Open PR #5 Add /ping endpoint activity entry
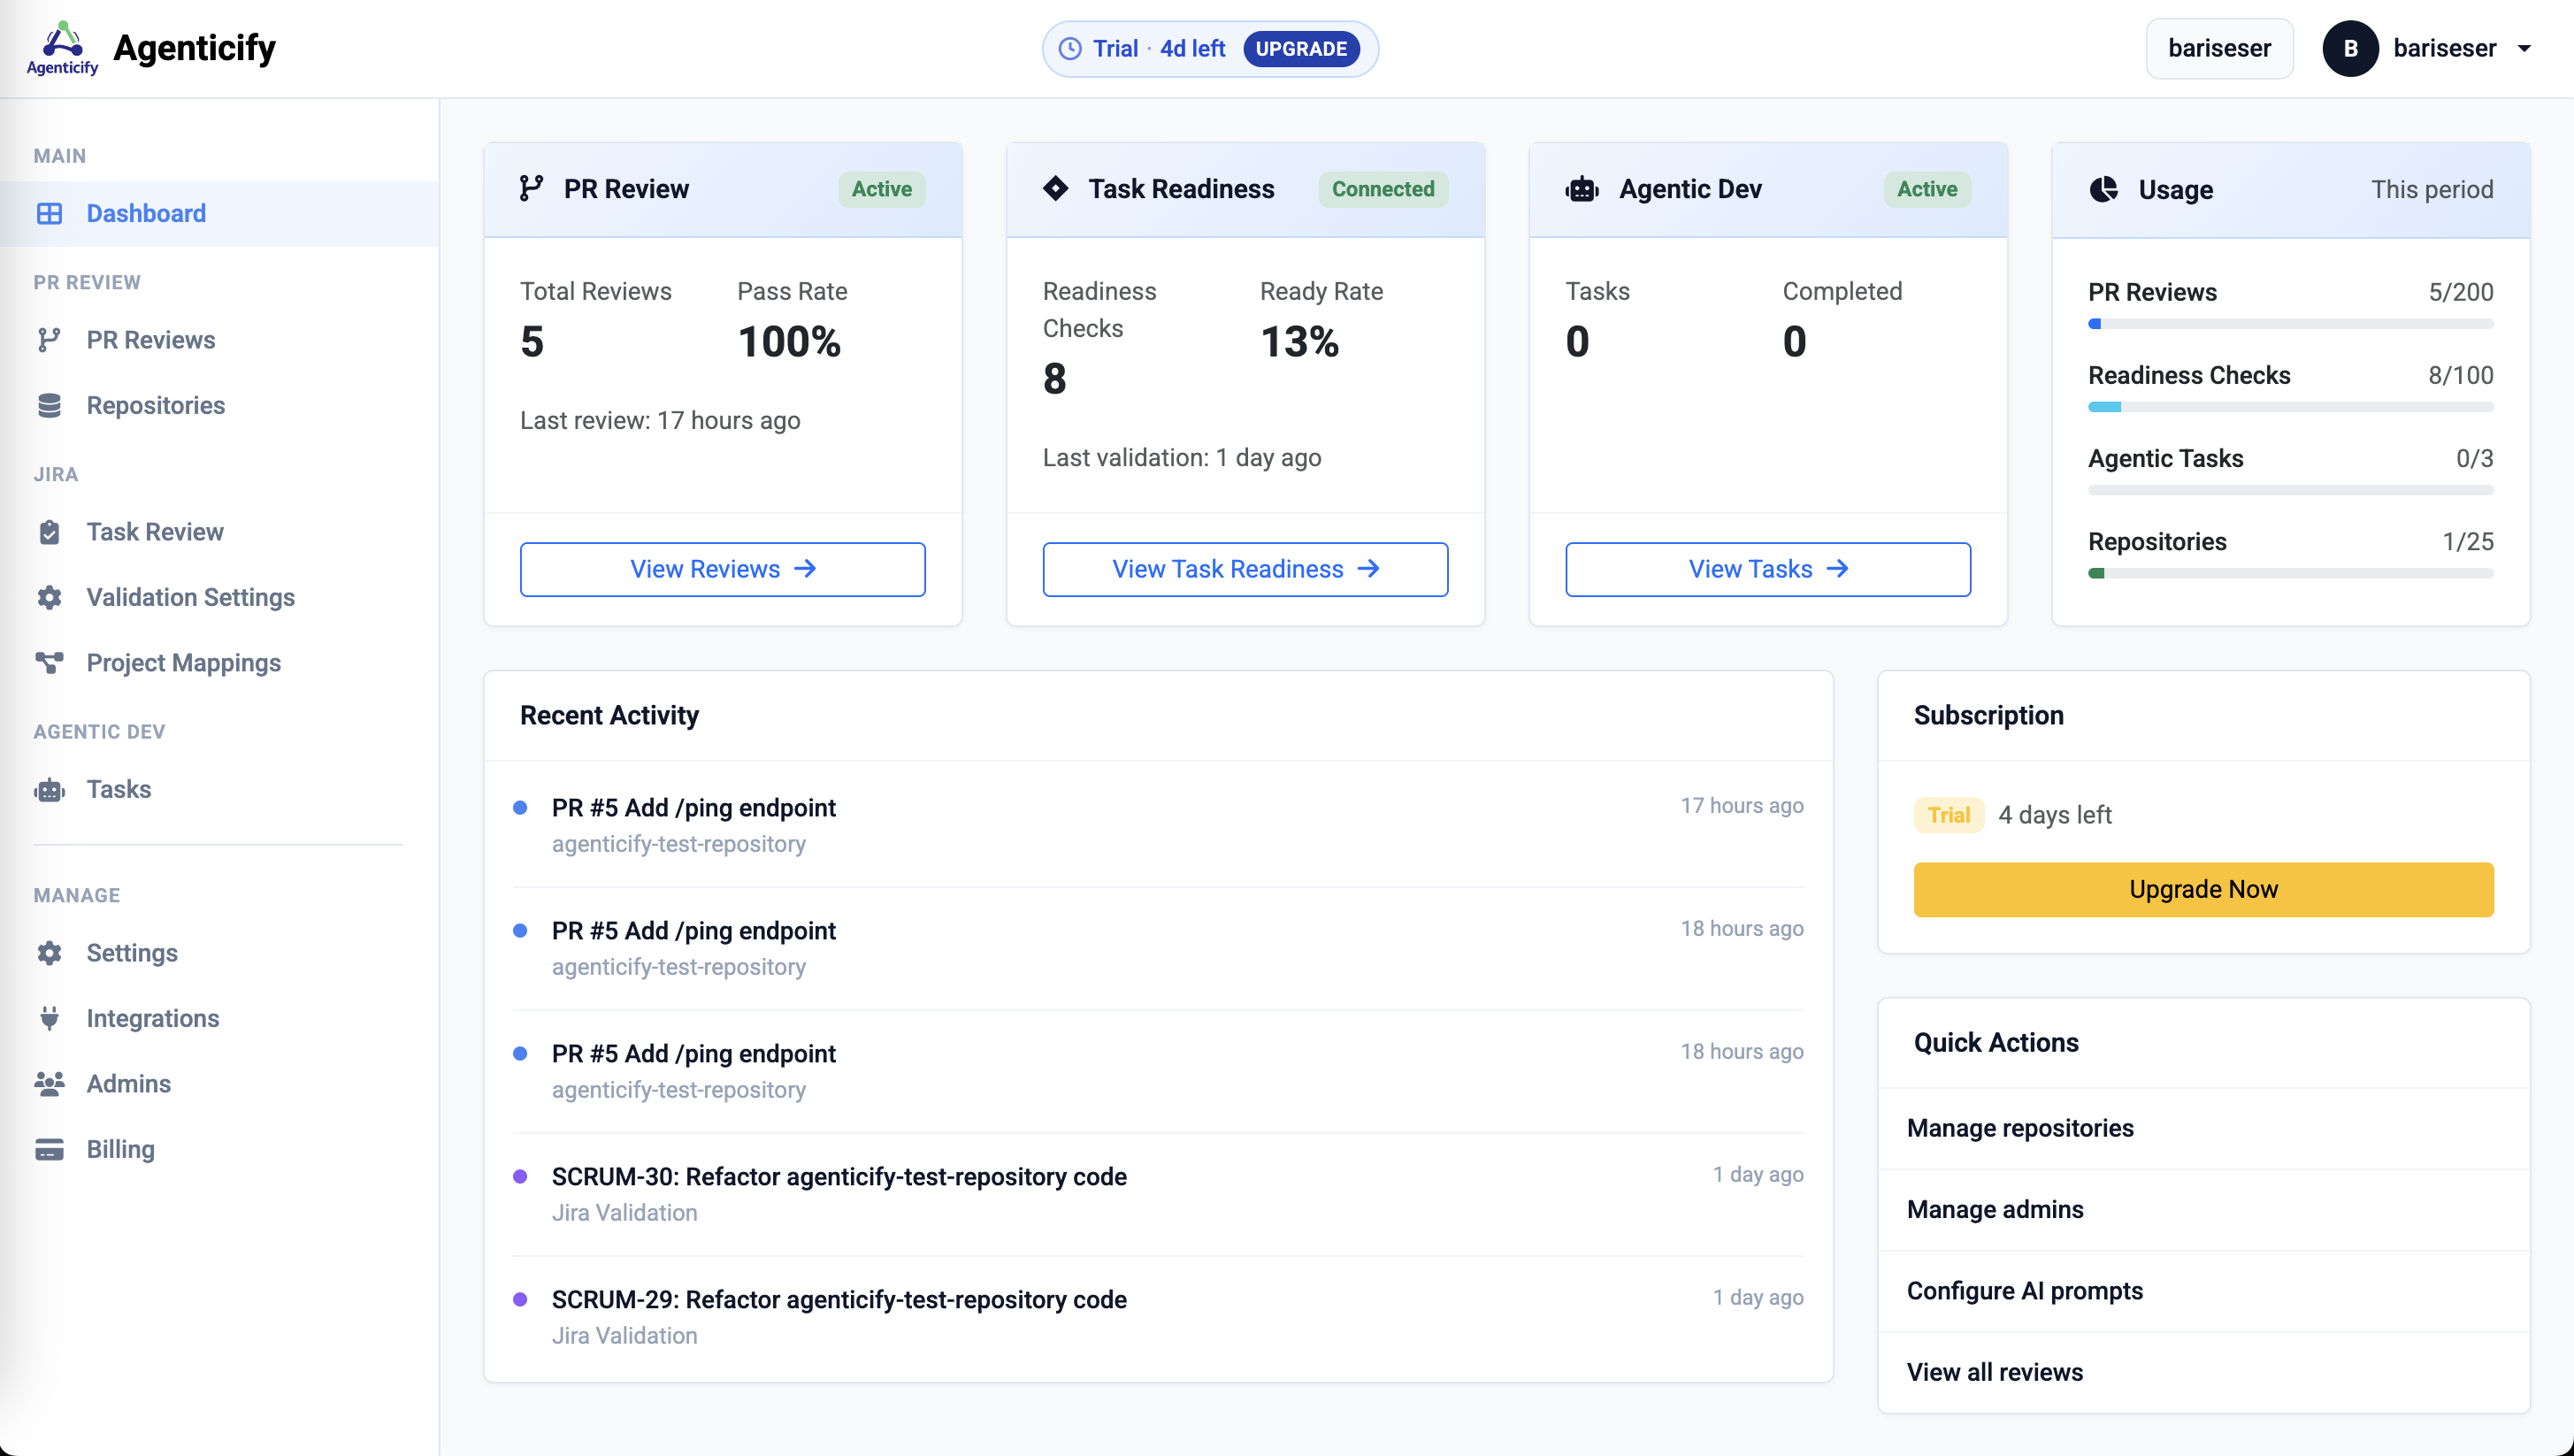The image size is (2574, 1456). pos(694,807)
